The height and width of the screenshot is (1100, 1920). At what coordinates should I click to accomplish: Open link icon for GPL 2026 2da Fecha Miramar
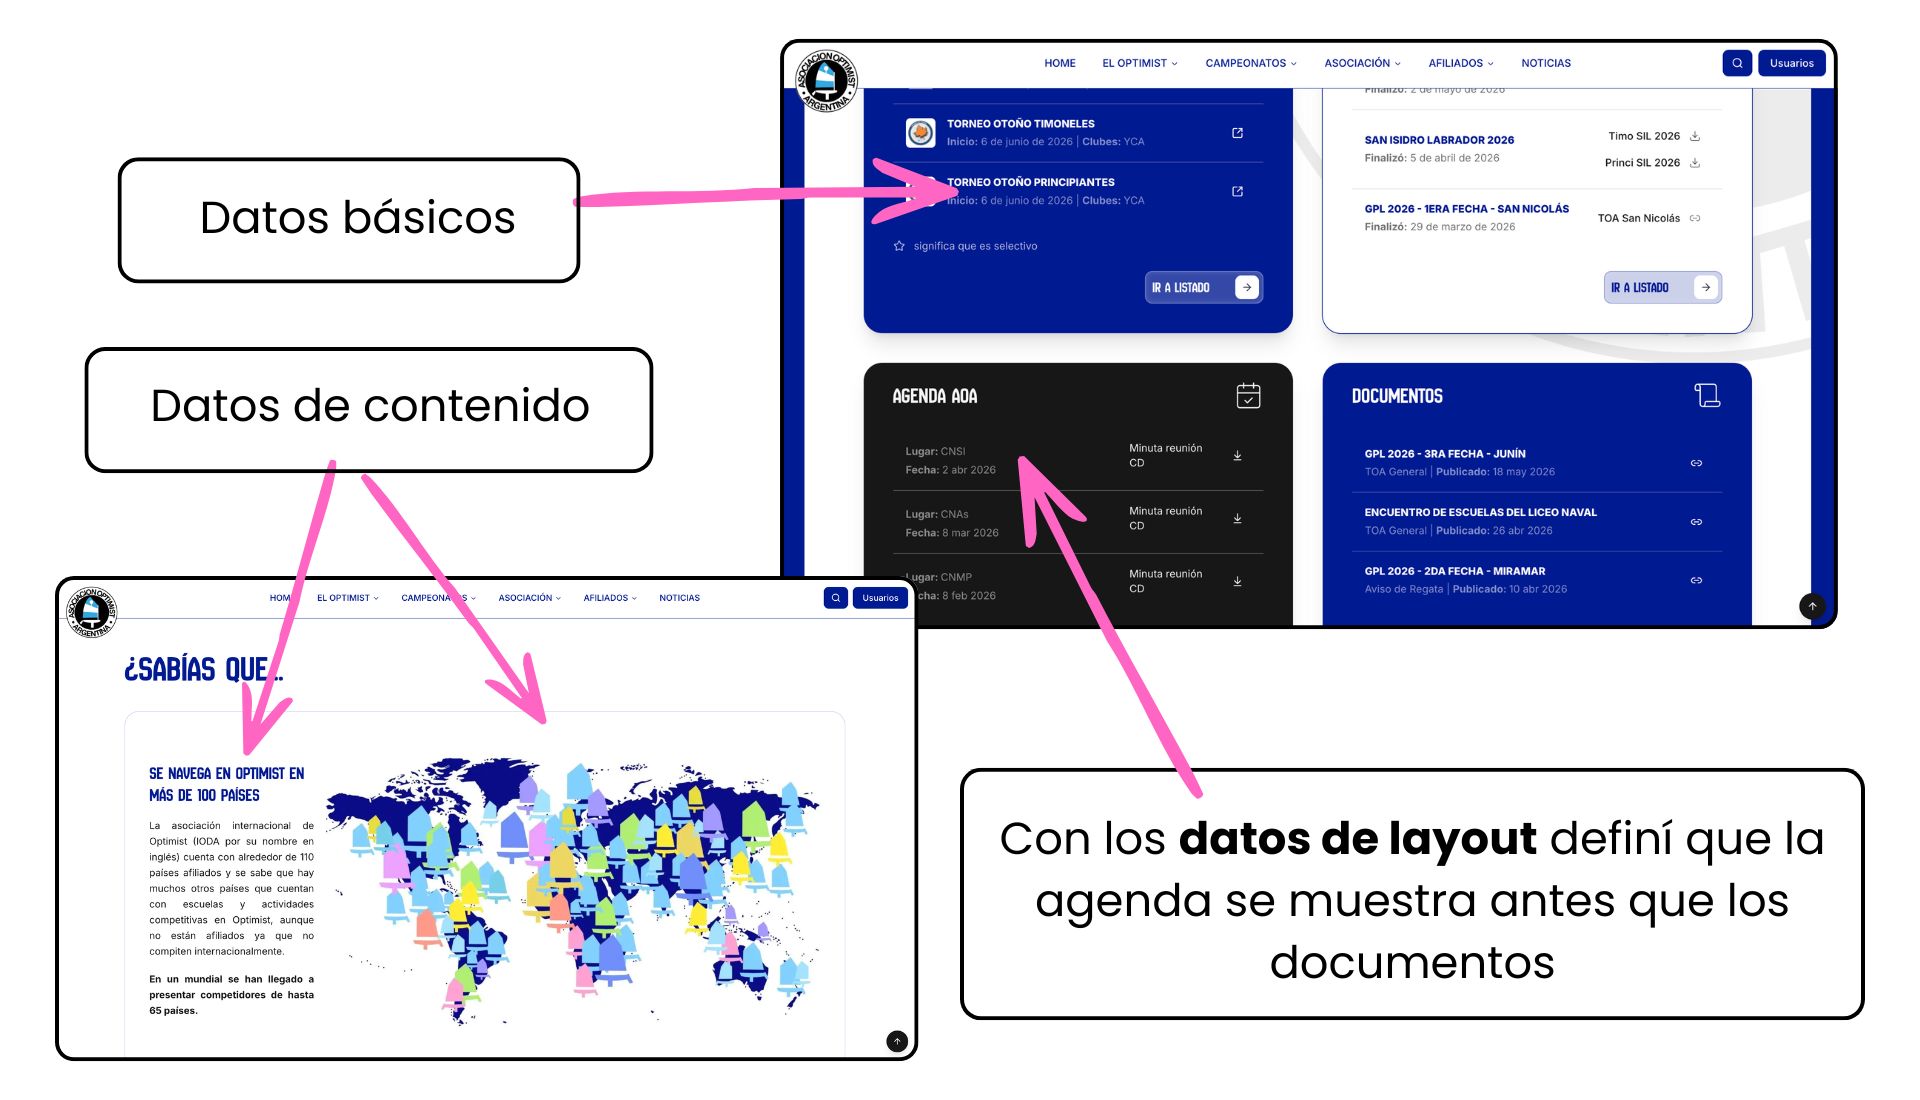(x=1696, y=580)
